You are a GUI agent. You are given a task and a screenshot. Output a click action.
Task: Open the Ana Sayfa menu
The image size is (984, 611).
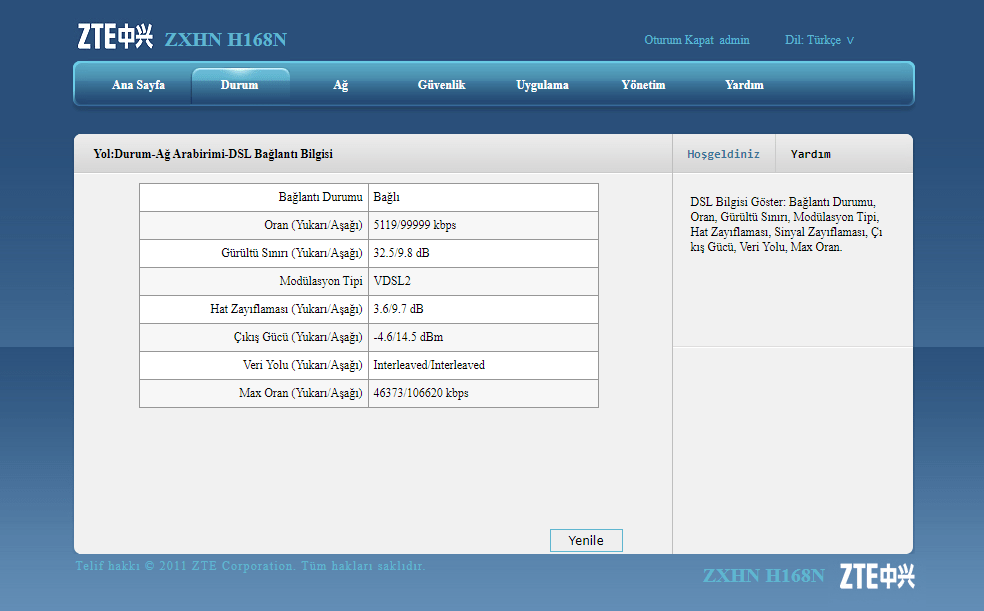(x=138, y=85)
